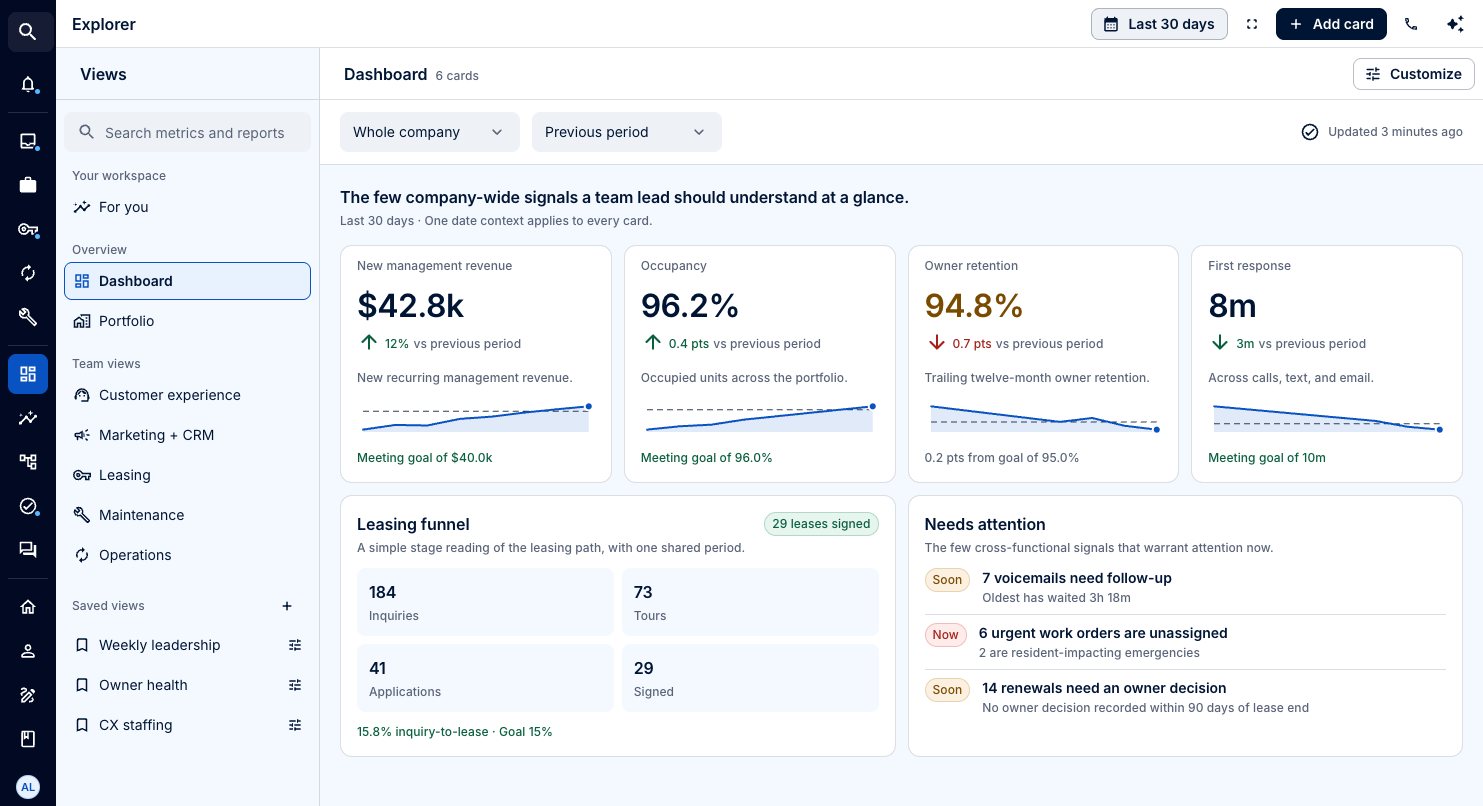Screen dimensions: 1483x806
Task: Open the Last 30 days date picker
Action: coord(1159,24)
